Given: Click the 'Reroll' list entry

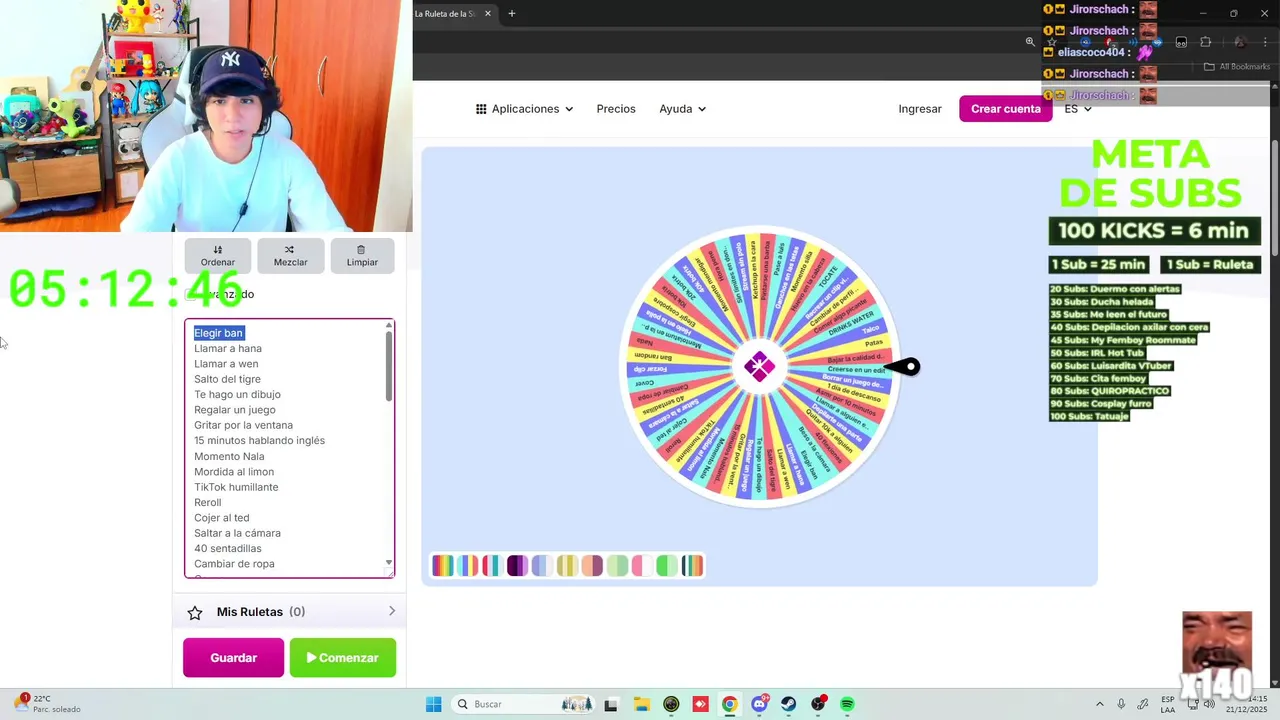Looking at the screenshot, I should pos(208,502).
